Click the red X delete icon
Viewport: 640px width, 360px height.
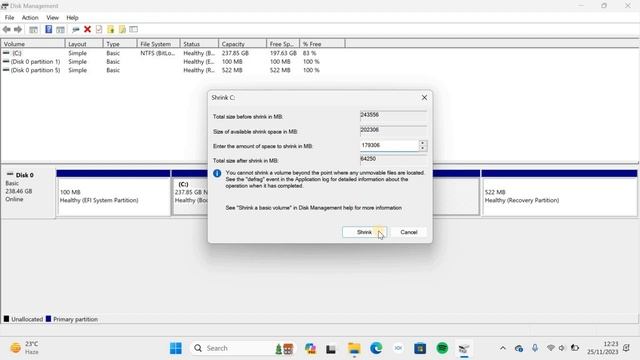(x=87, y=29)
